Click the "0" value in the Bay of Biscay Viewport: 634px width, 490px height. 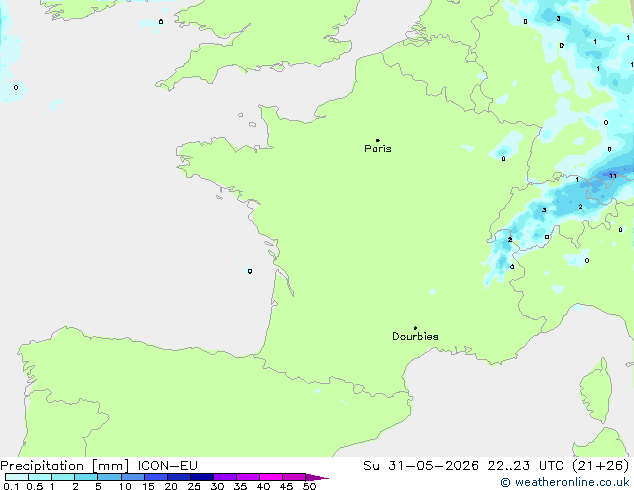pos(250,271)
